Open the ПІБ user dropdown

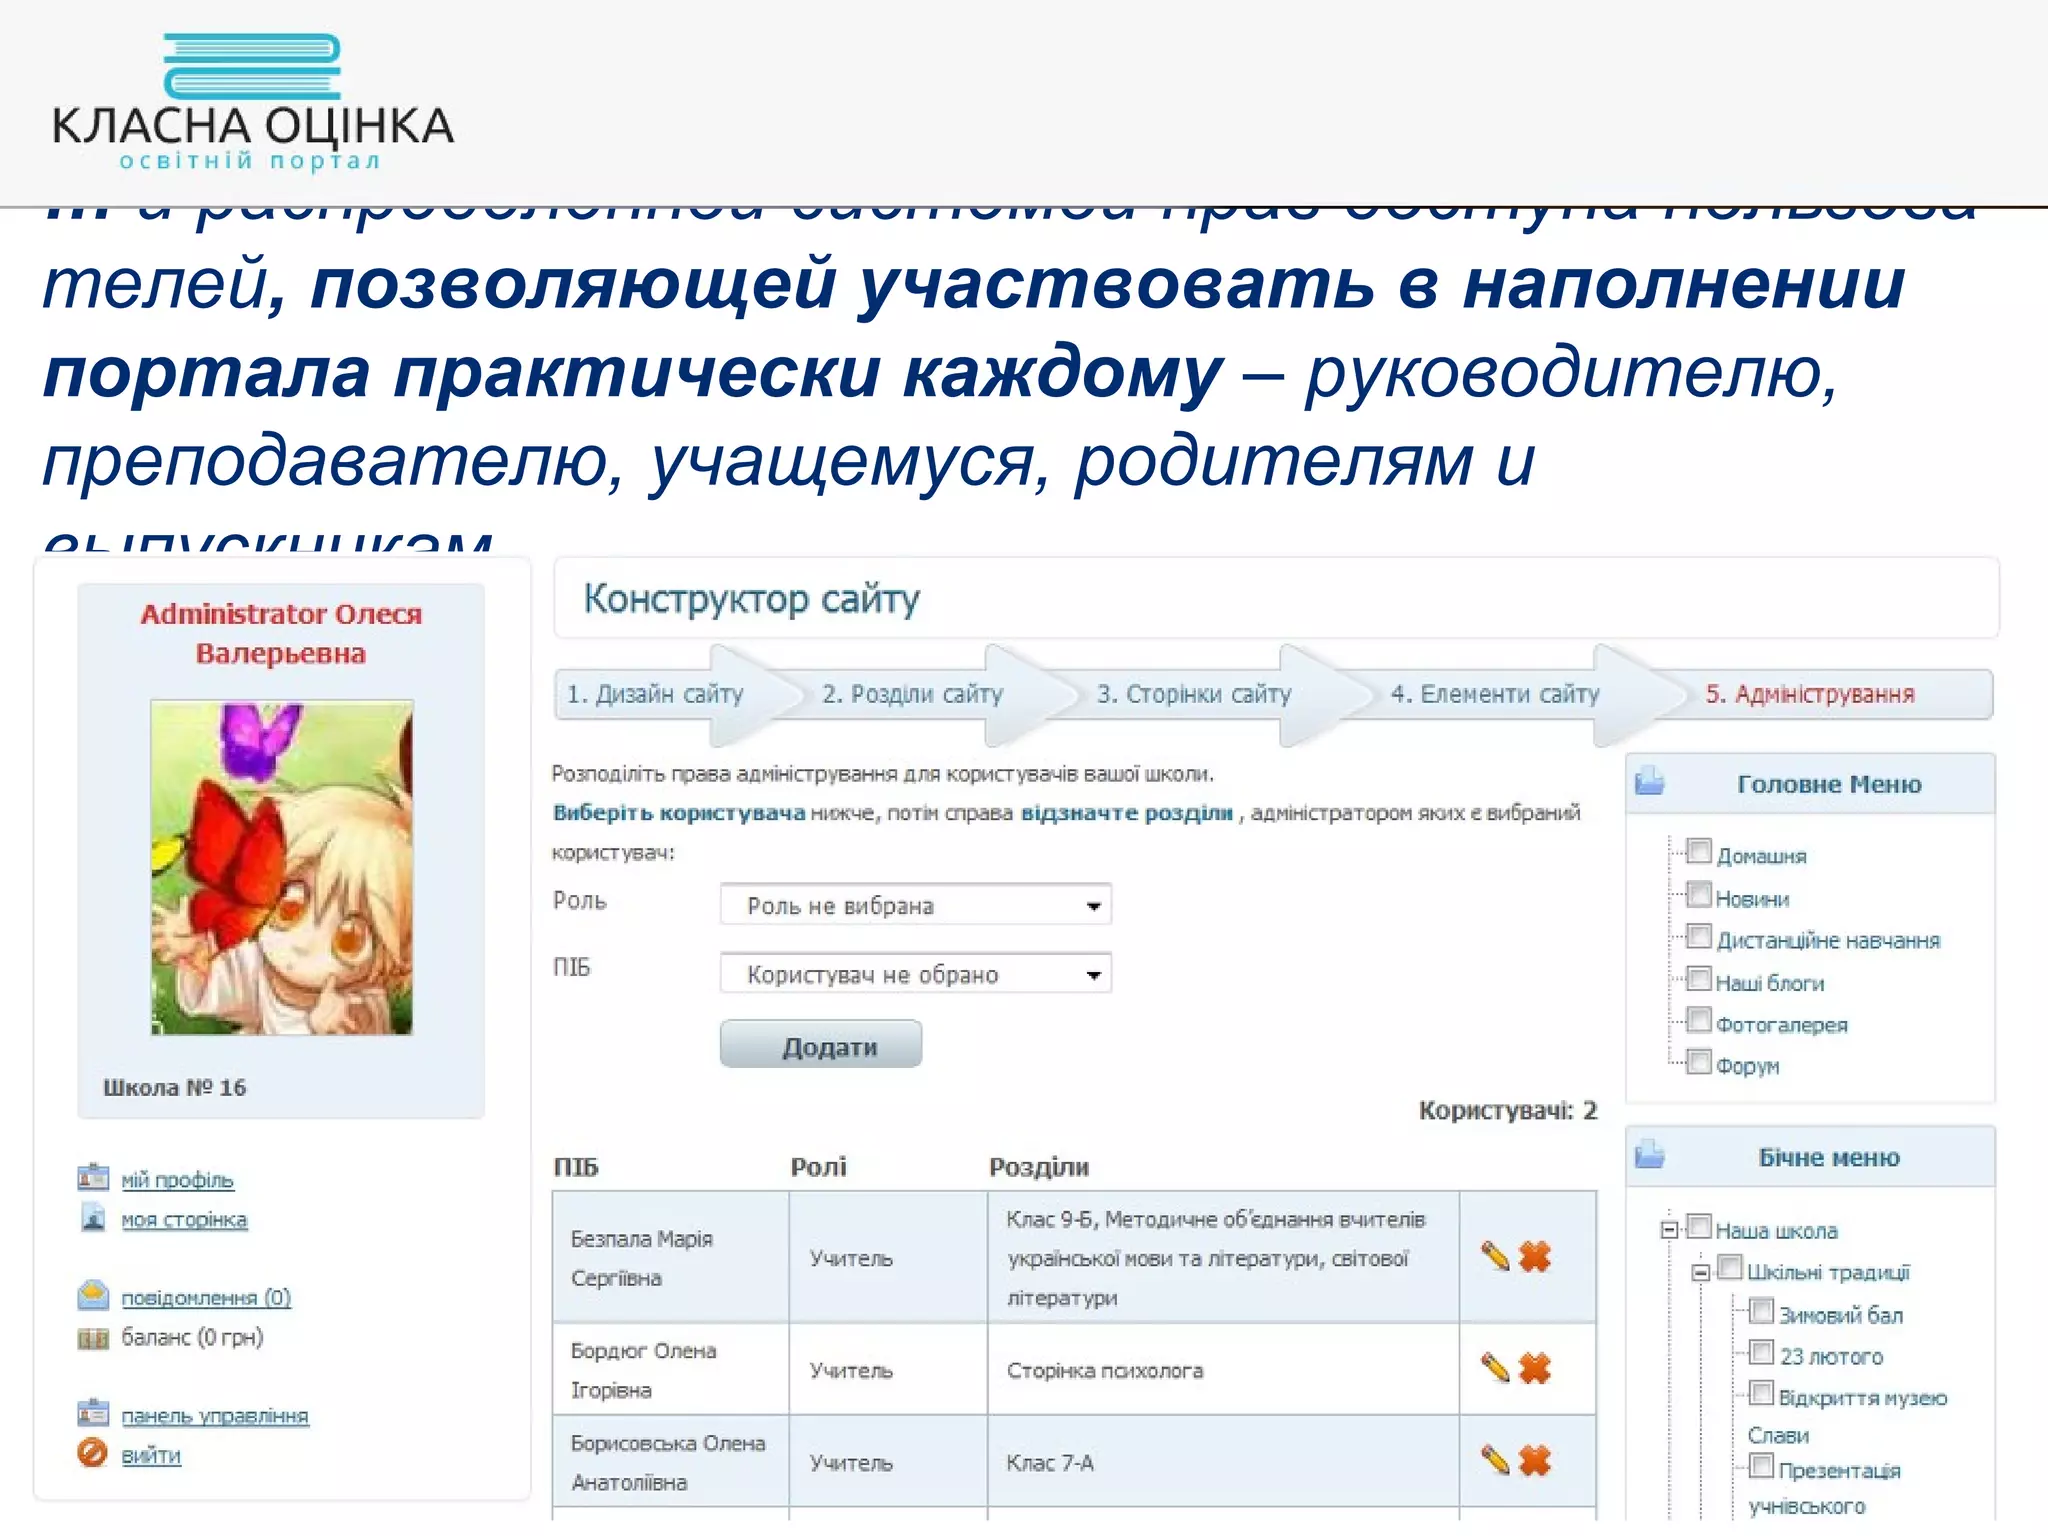pyautogui.click(x=915, y=974)
